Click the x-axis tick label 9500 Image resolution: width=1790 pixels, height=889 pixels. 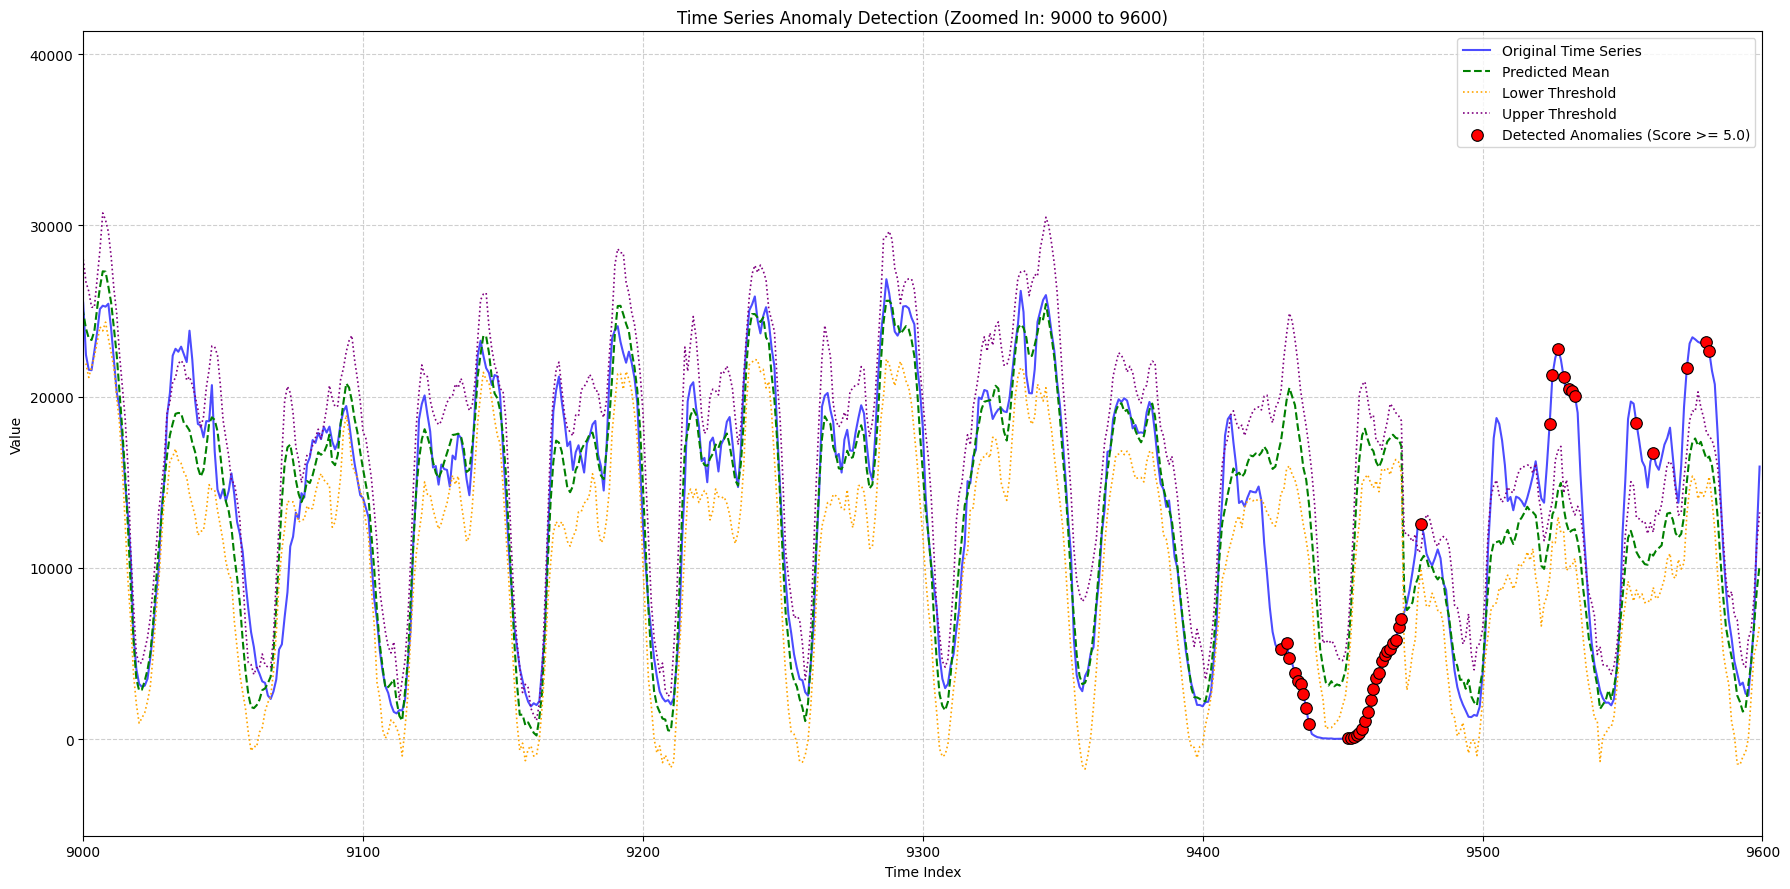pyautogui.click(x=1483, y=851)
